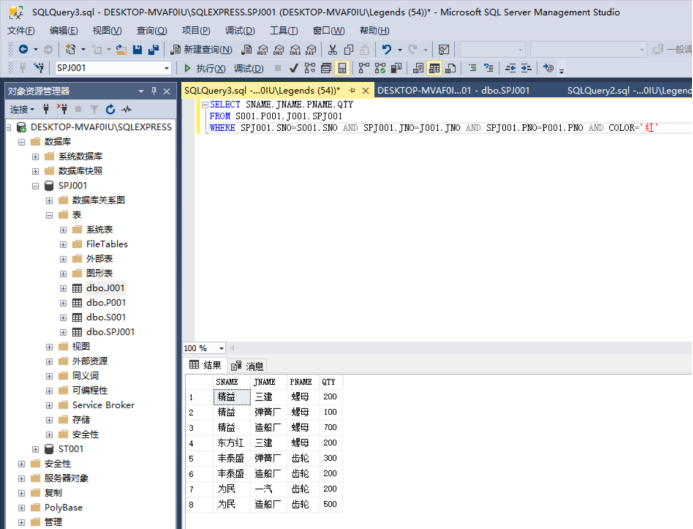Open the 100 % zoom dropdown
Screen dimensions: 693x529
[221, 348]
